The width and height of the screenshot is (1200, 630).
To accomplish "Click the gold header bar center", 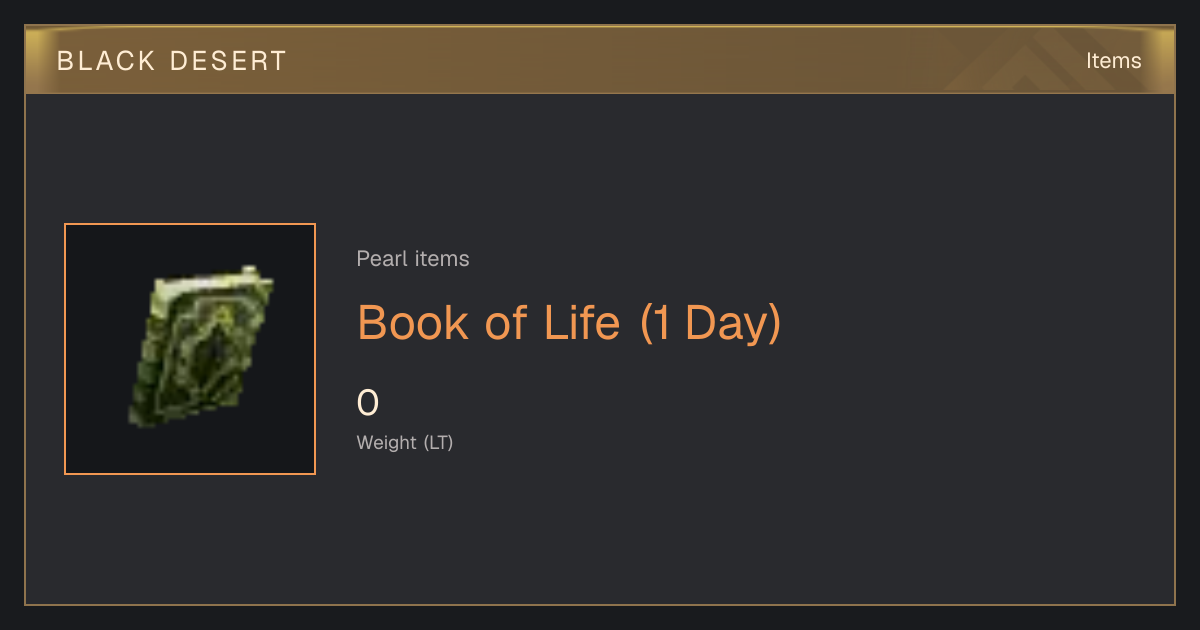I will tap(600, 60).
